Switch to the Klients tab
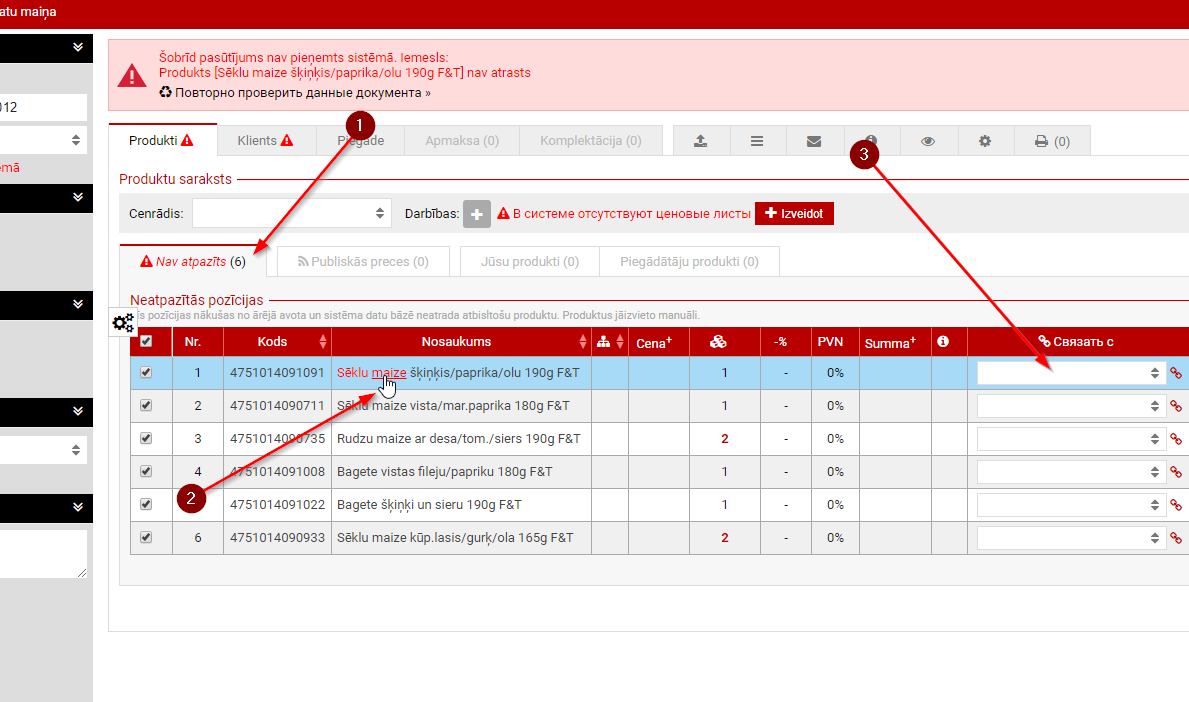Screen dimensions: 1189x702 pos(264,141)
